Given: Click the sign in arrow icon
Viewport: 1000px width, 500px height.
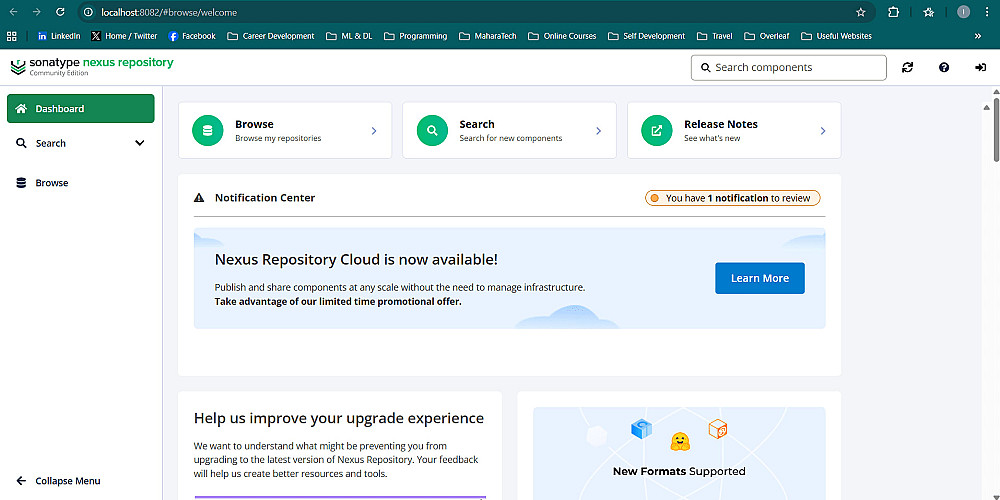Looking at the screenshot, I should (980, 68).
